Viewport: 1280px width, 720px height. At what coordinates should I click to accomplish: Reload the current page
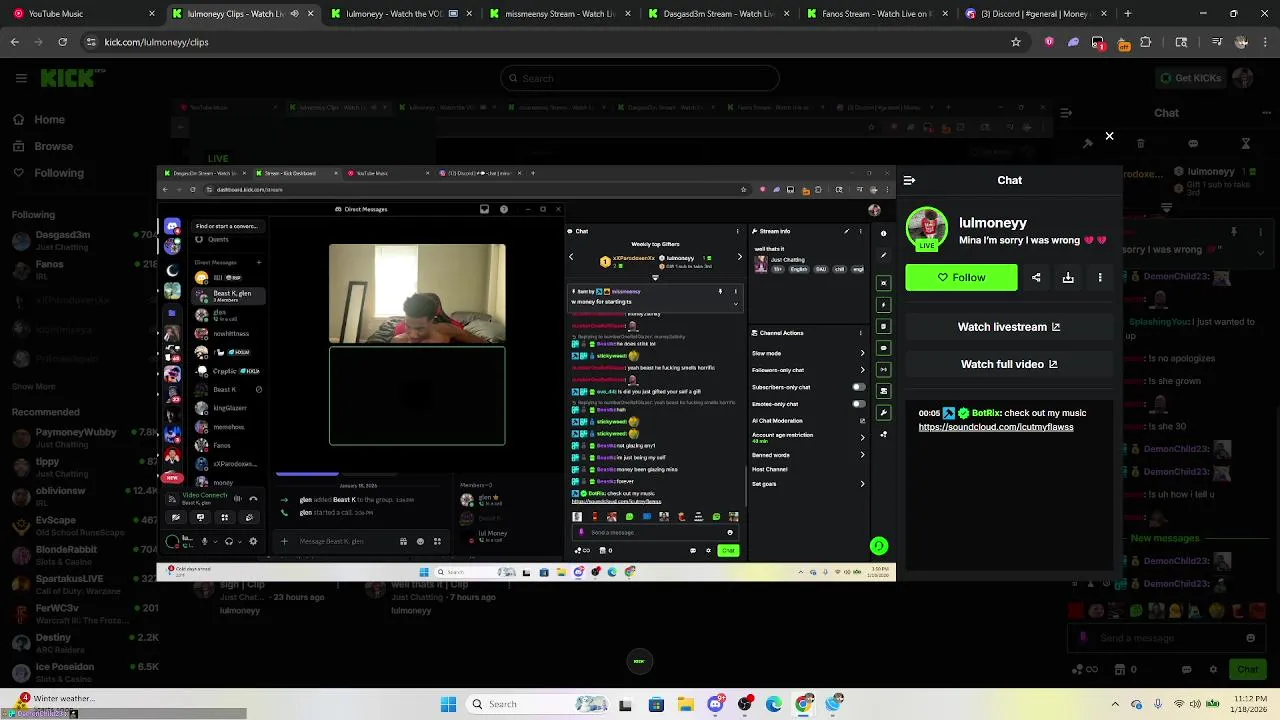(63, 42)
